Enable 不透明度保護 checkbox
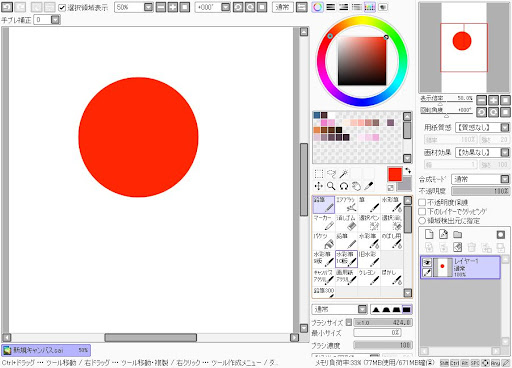Screen dimensions: 512x368 click(422, 202)
